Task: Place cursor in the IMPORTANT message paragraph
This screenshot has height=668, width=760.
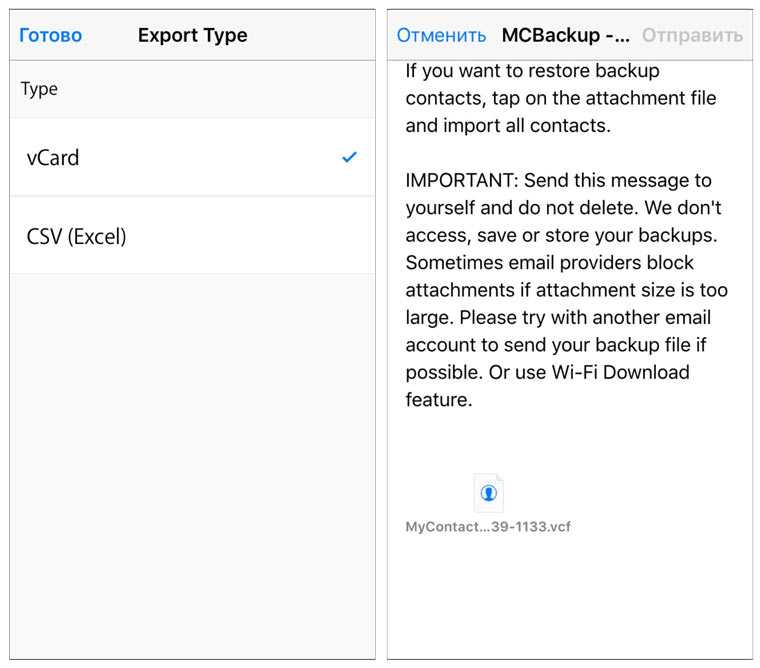Action: pyautogui.click(x=567, y=290)
